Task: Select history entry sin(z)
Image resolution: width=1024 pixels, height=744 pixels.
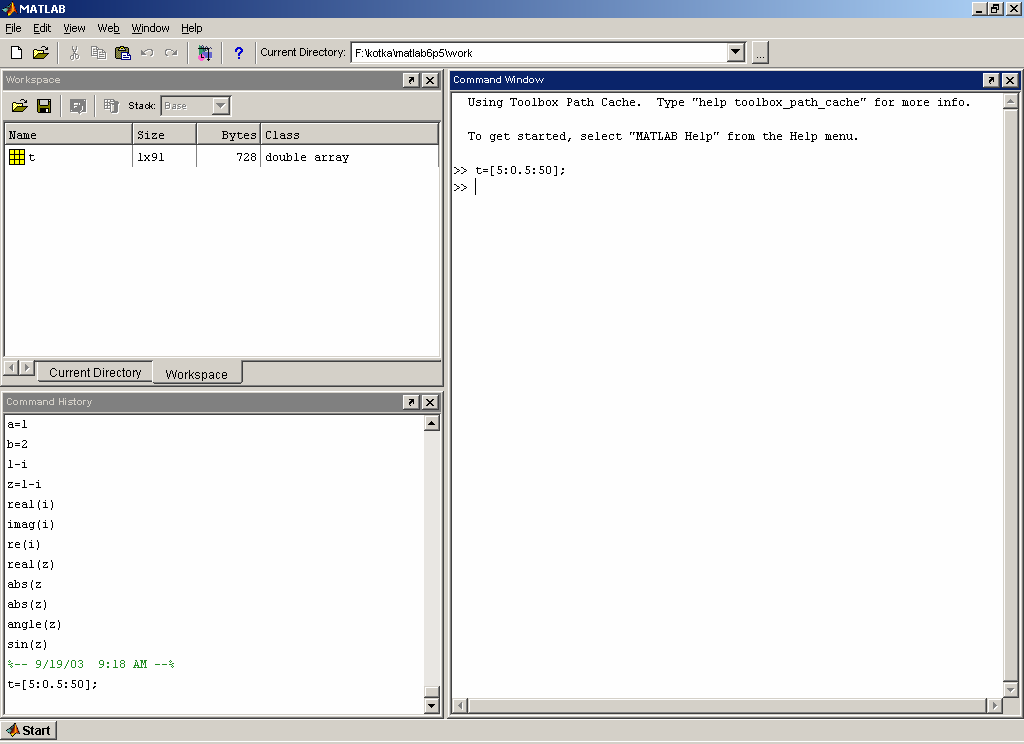Action: [27, 645]
